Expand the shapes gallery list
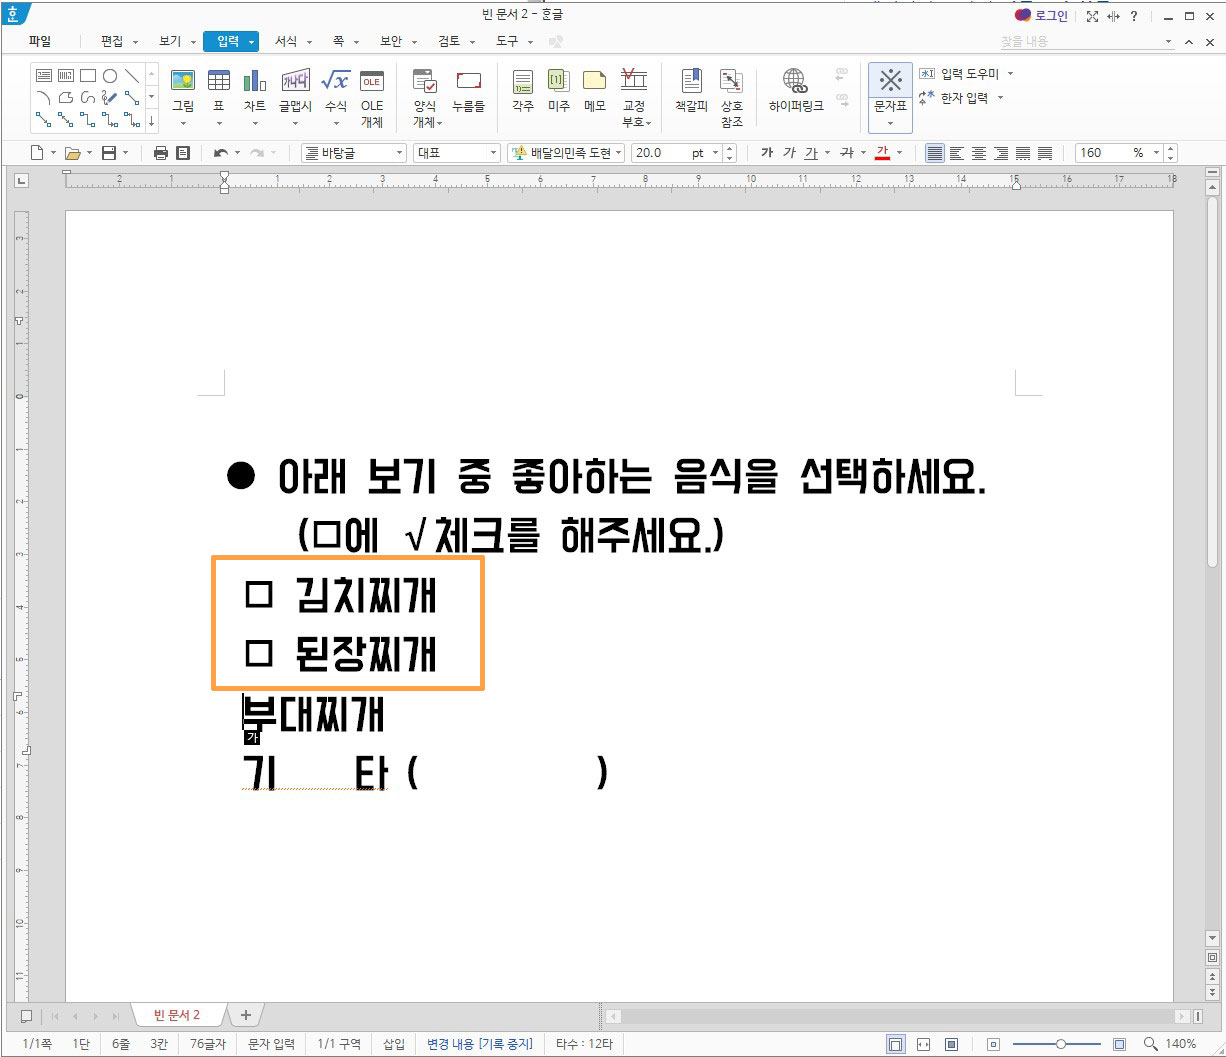Screen dimensions: 1226x1057 151,120
